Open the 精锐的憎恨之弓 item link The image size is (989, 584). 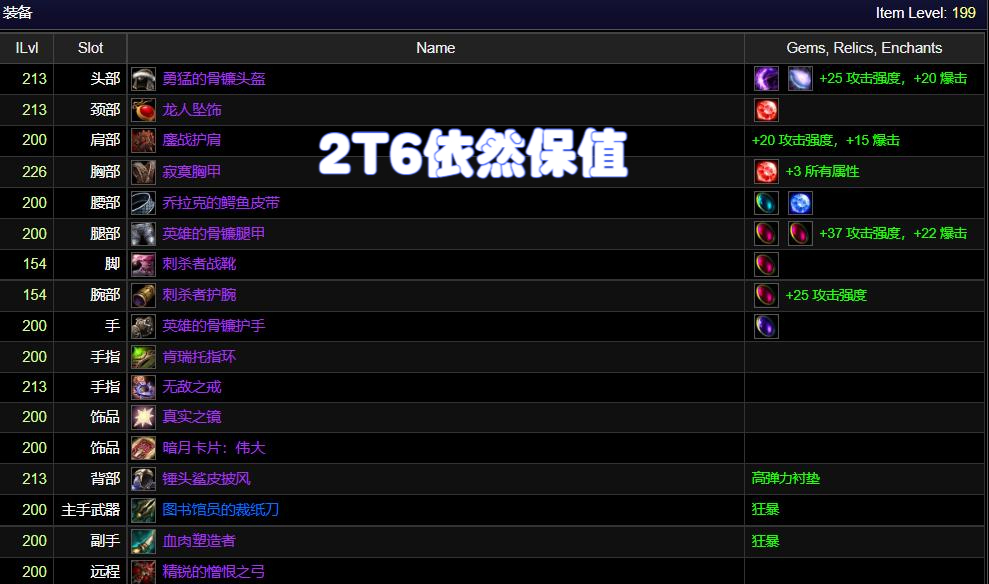click(214, 572)
